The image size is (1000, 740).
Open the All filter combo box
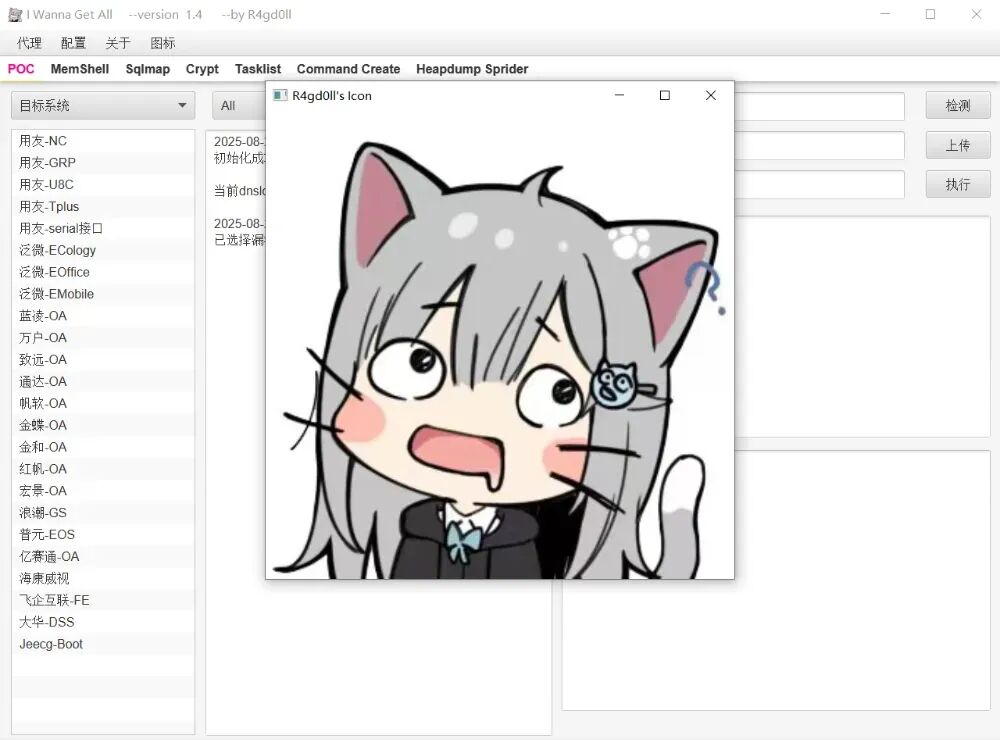pyautogui.click(x=237, y=106)
